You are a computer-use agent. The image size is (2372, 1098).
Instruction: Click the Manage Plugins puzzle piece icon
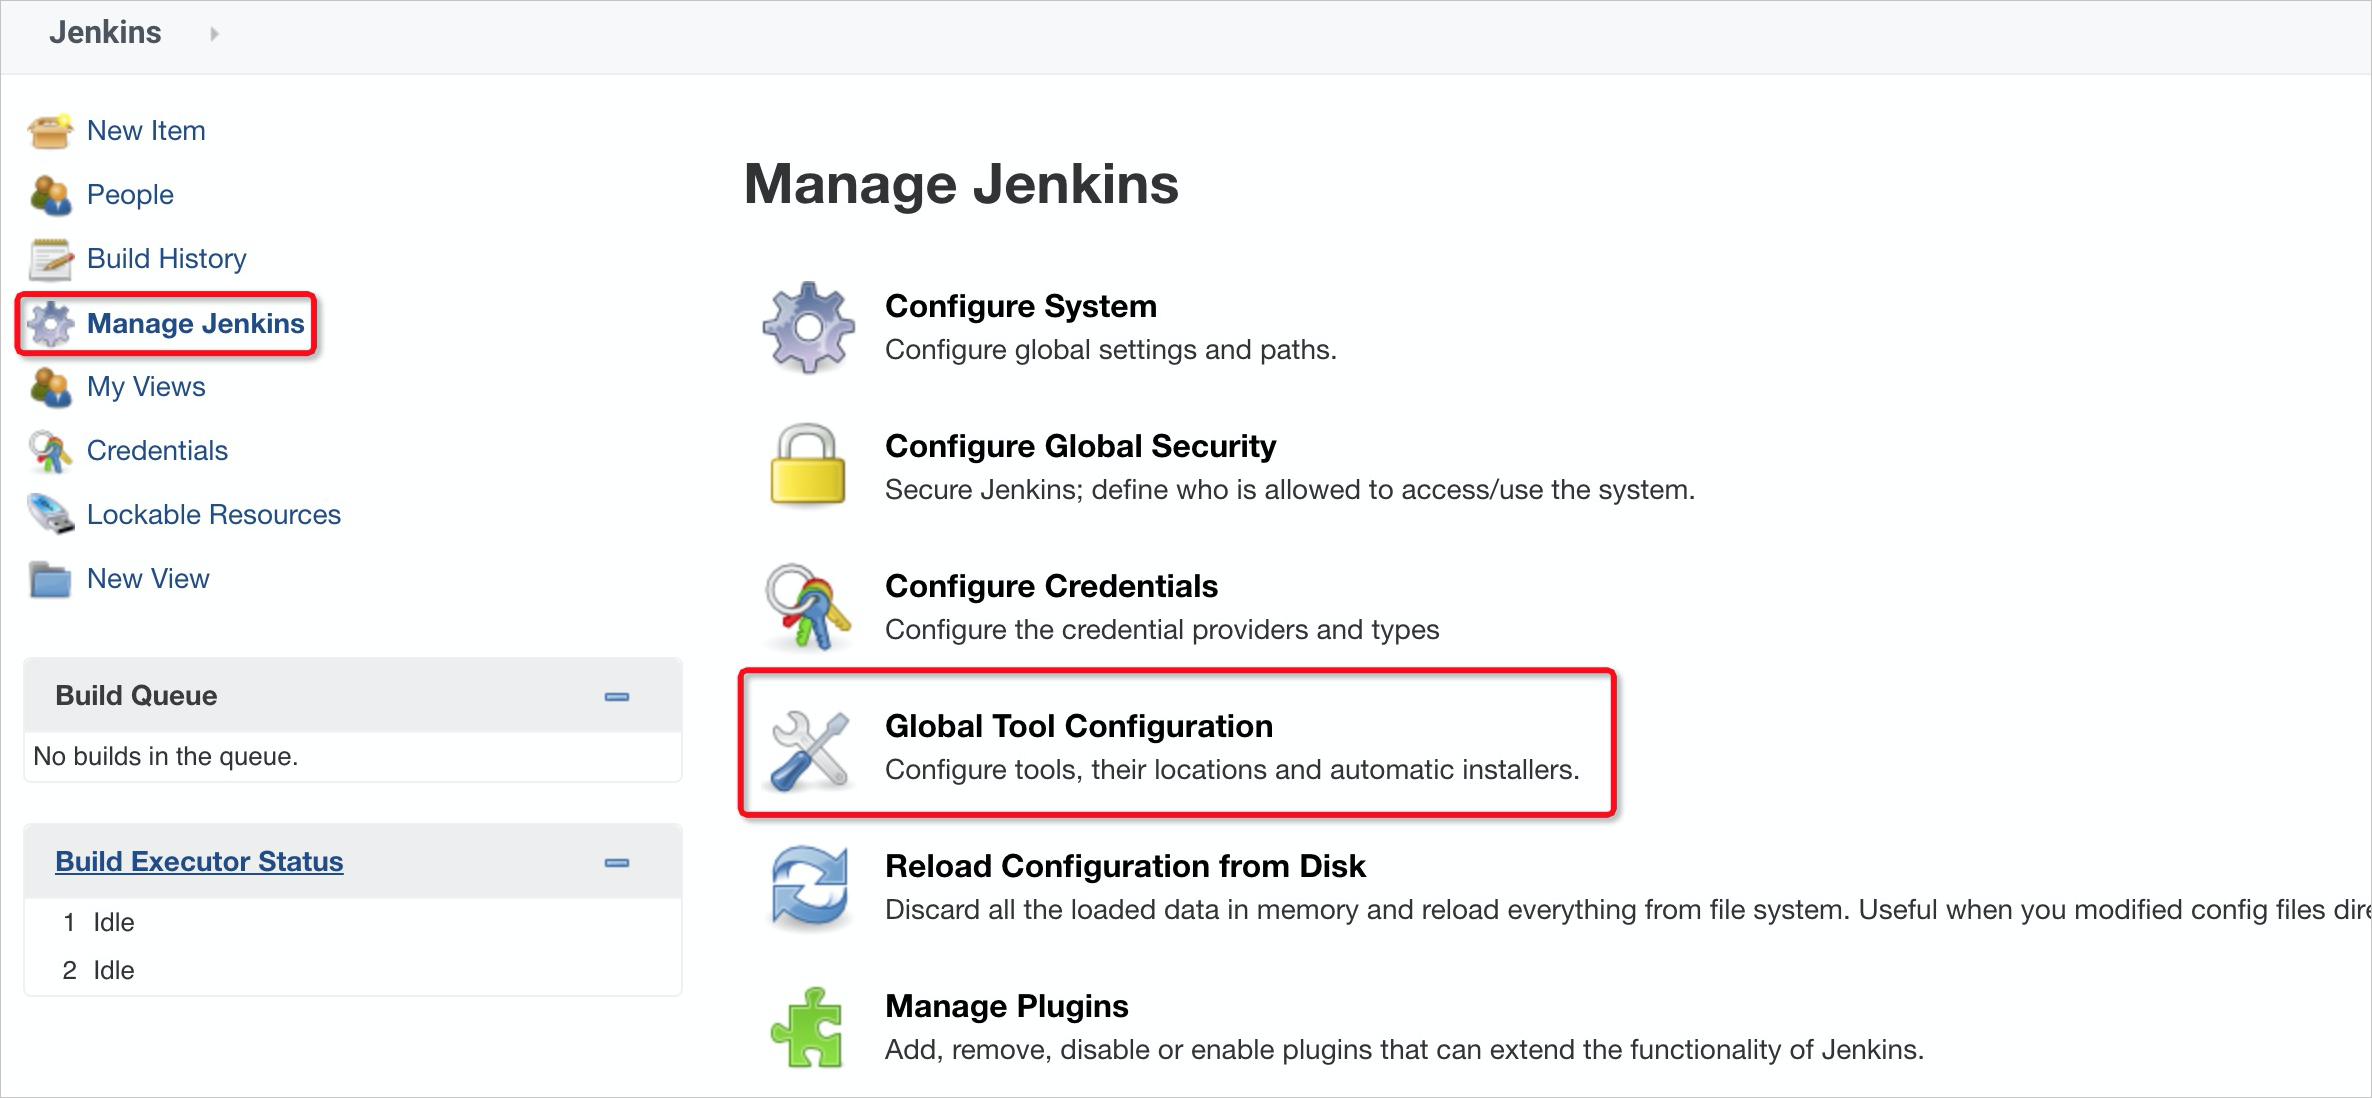click(808, 1027)
